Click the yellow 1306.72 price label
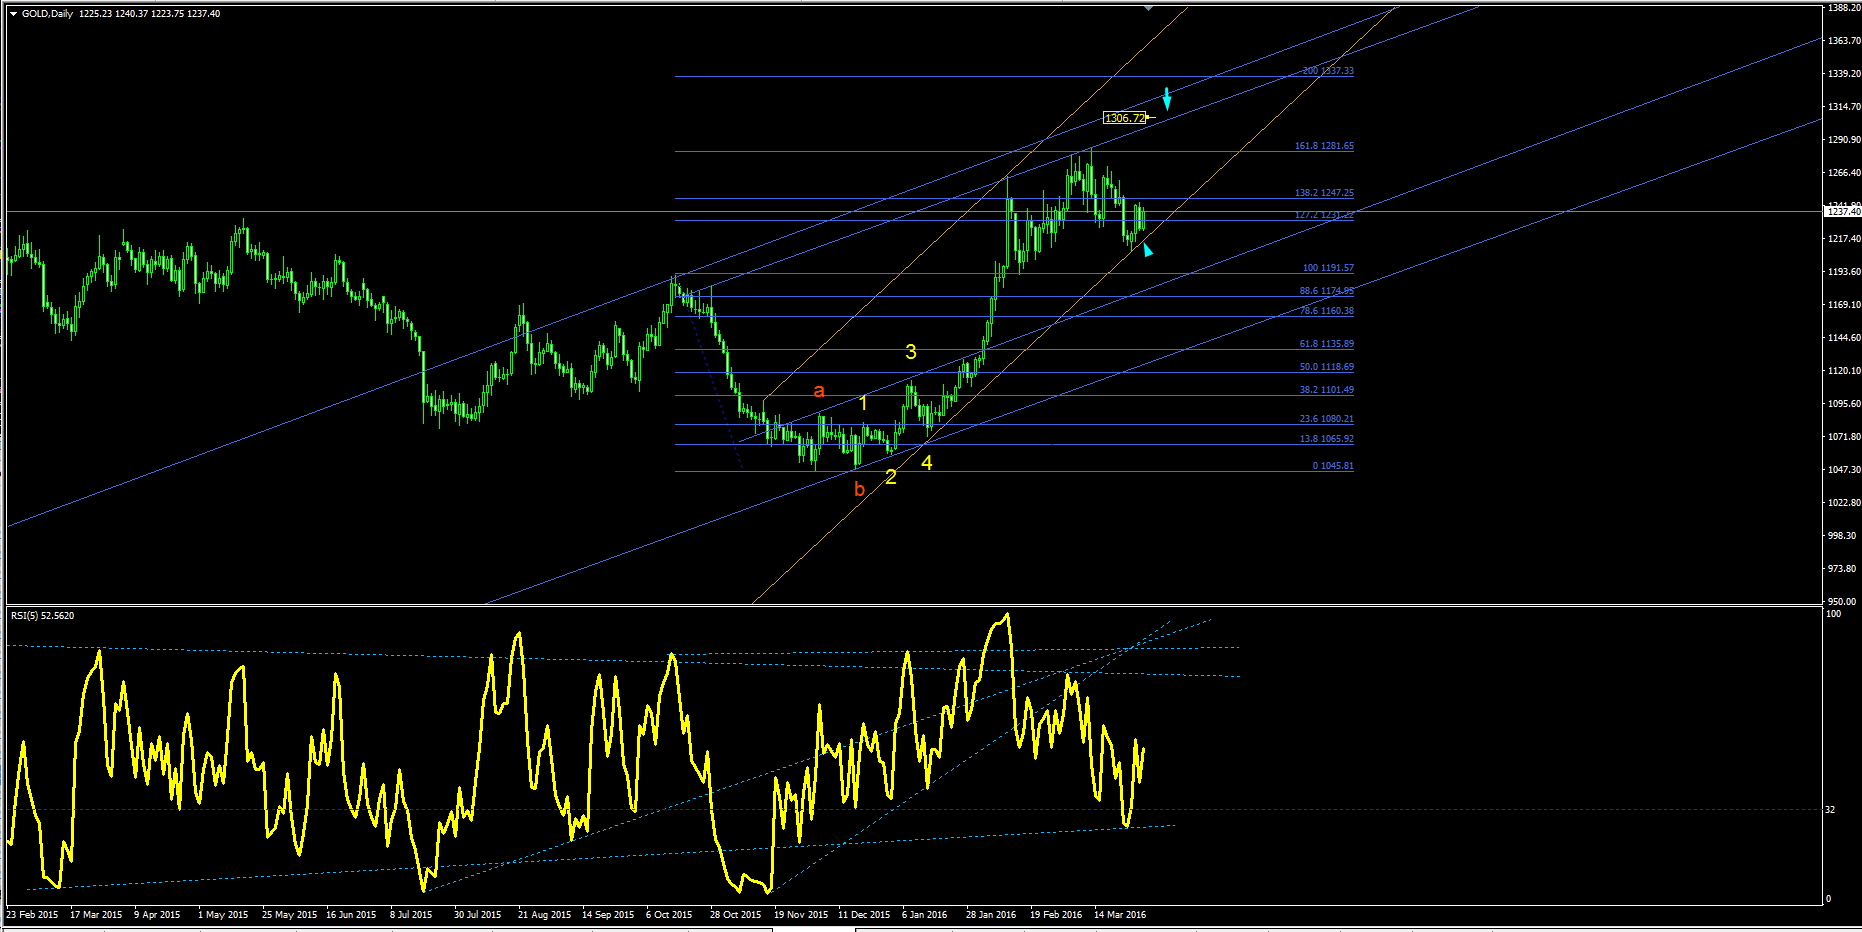This screenshot has height=932, width=1862. (1125, 118)
